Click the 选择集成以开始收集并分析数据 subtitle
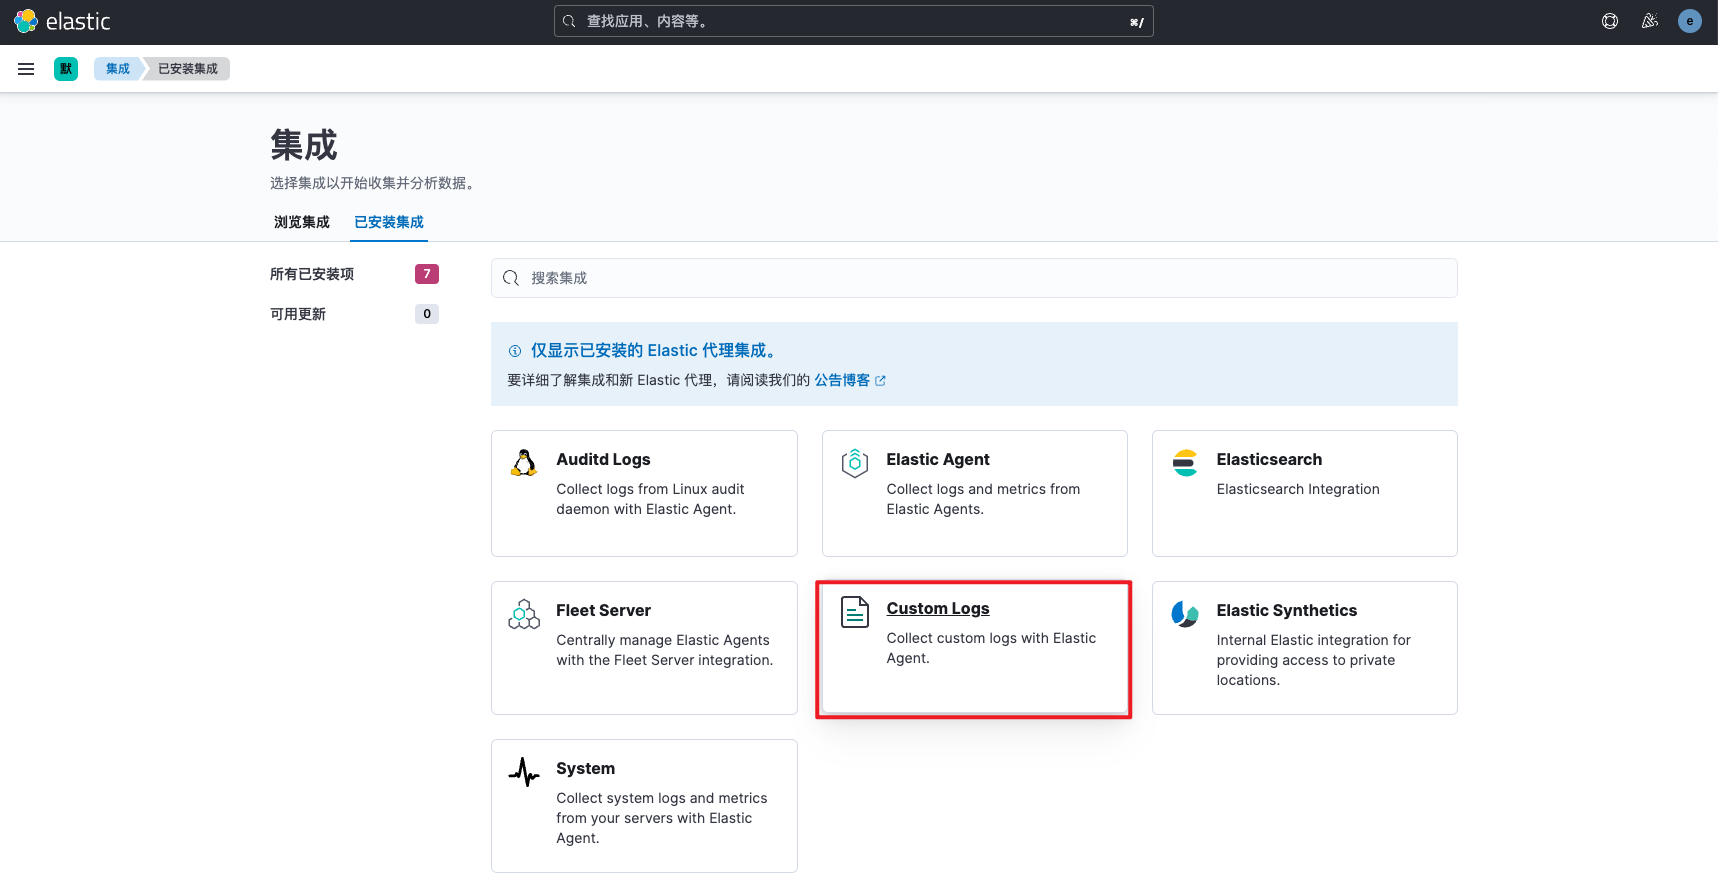The height and width of the screenshot is (888, 1718). tap(375, 183)
